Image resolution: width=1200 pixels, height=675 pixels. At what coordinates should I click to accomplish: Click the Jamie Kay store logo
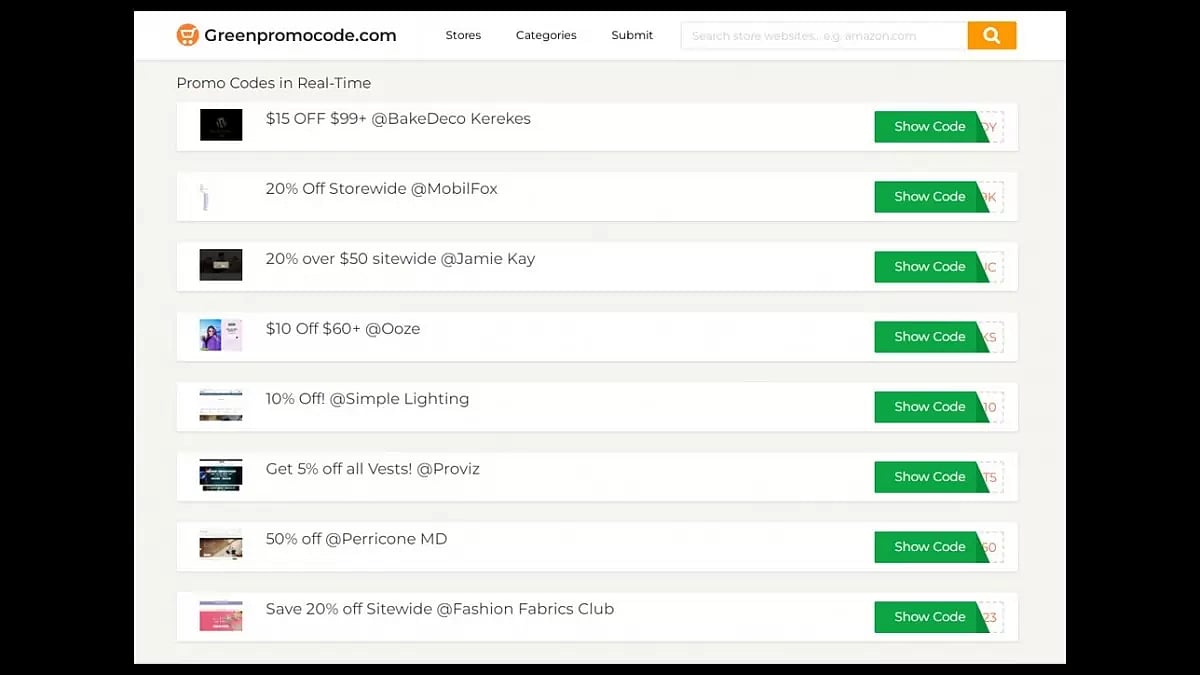[x=220, y=265]
